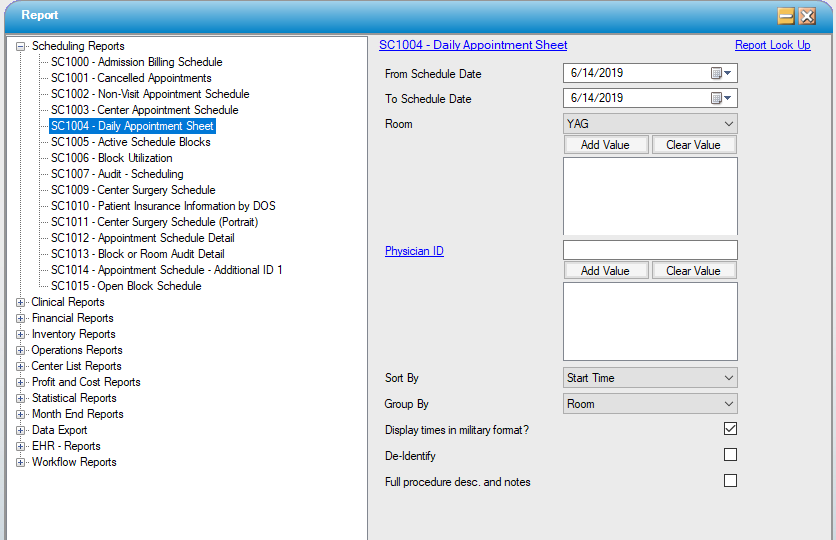Expand the Inventory Reports node
The height and width of the screenshot is (540, 836).
(x=21, y=334)
